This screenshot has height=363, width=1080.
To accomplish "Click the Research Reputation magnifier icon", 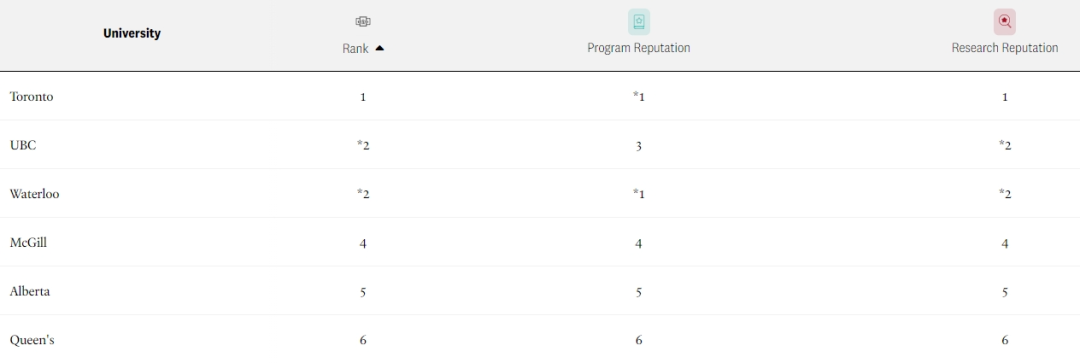I will [1004, 22].
